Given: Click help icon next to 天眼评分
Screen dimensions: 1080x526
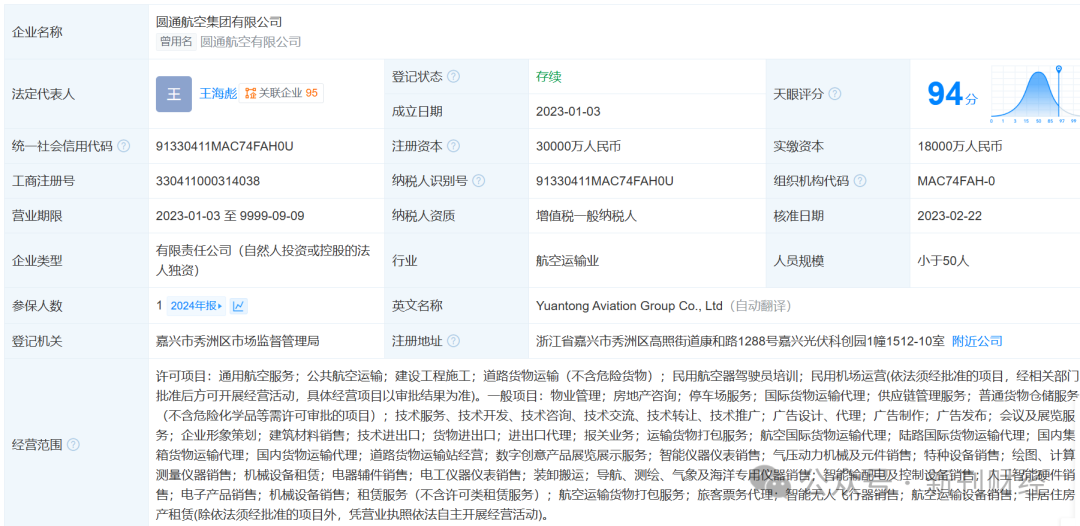Looking at the screenshot, I should [x=834, y=94].
